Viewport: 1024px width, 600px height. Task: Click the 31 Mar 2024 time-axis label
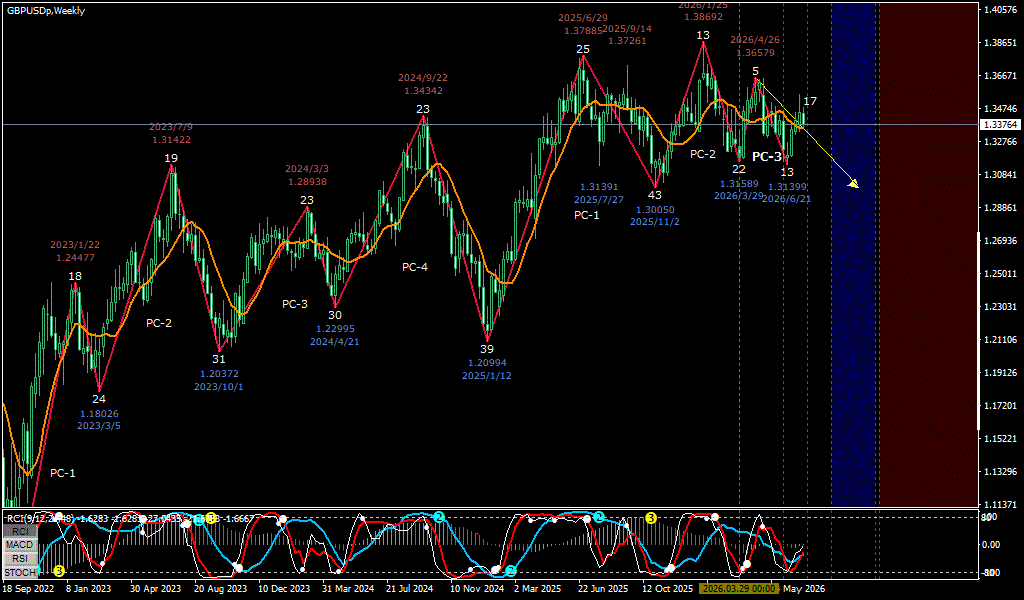coord(348,588)
